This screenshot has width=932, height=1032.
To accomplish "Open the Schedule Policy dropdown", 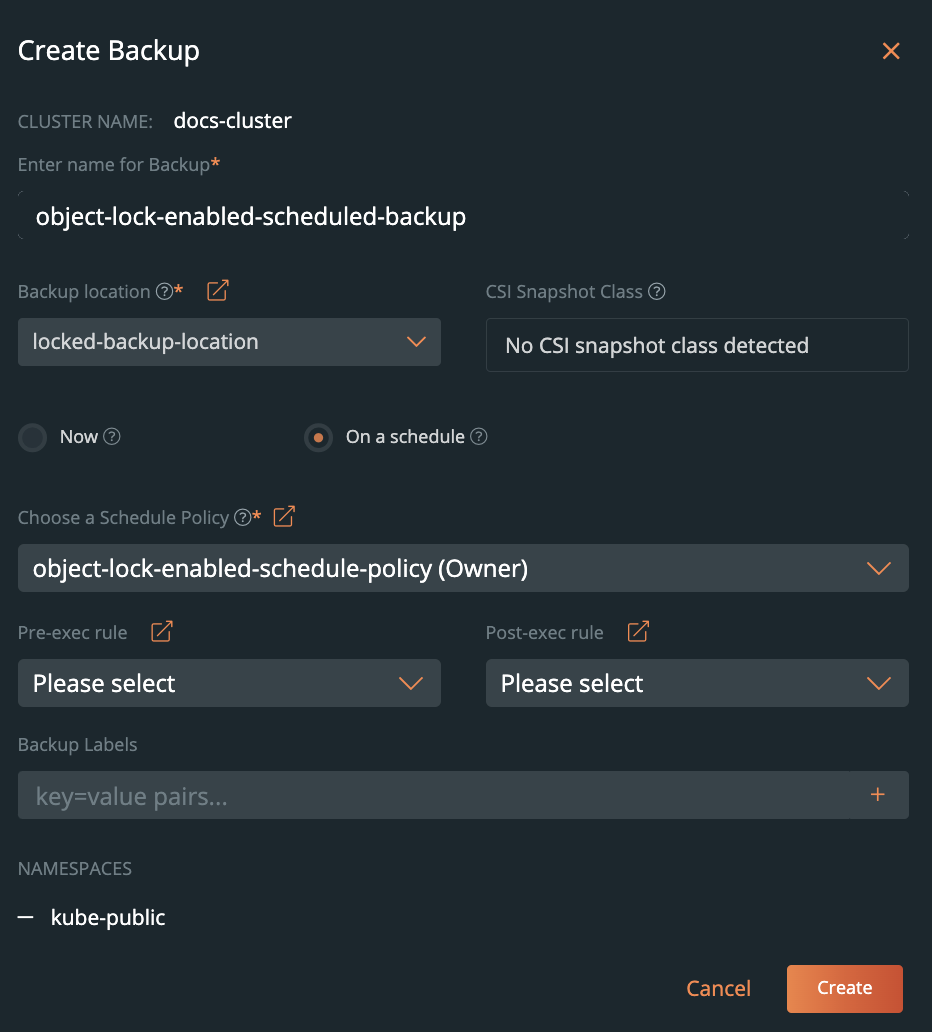I will (463, 568).
